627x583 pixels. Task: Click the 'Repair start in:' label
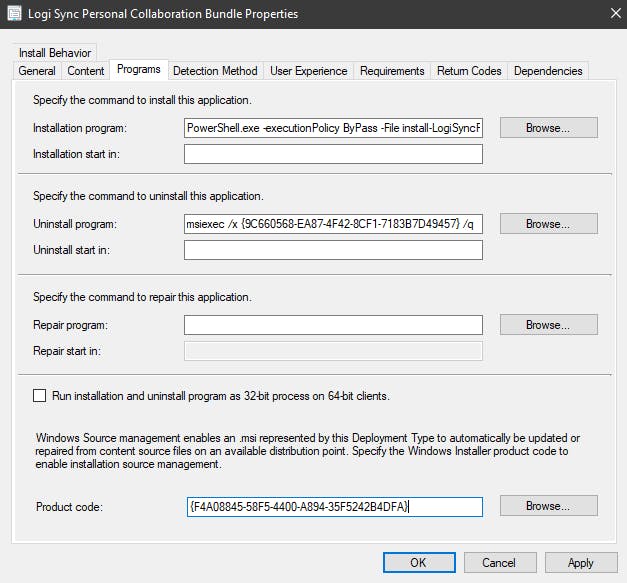(x=67, y=351)
